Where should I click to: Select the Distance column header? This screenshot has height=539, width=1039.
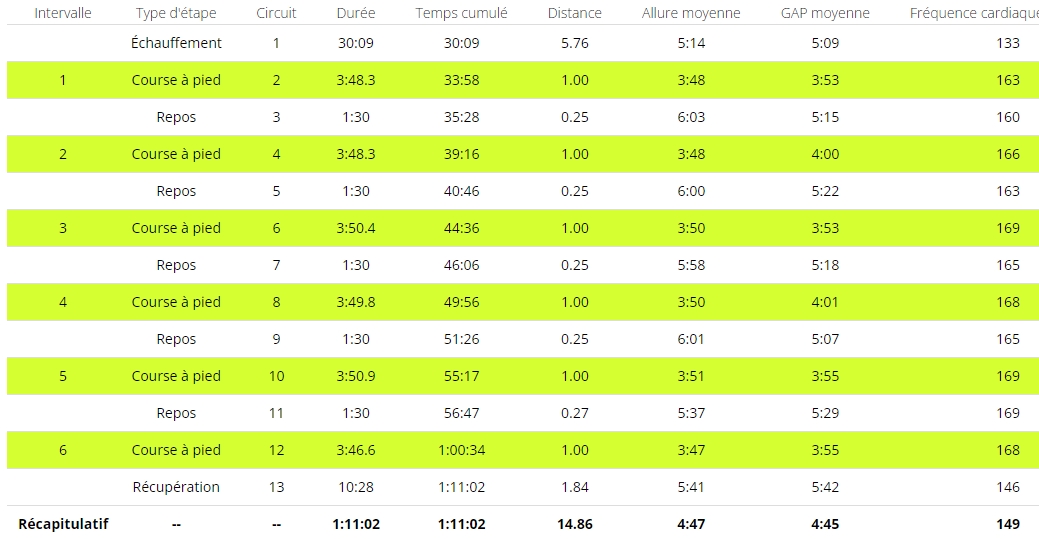point(575,13)
